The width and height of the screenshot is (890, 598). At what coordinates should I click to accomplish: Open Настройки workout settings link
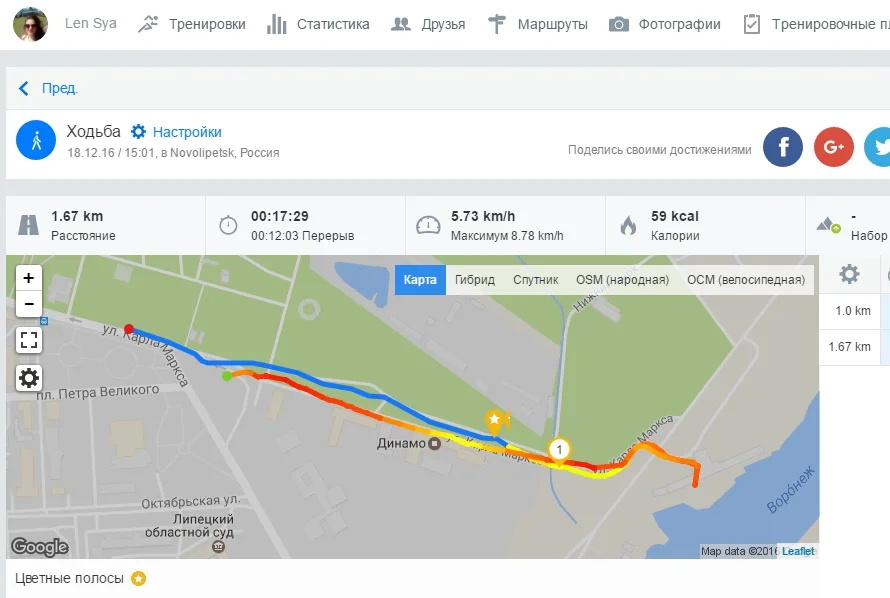tap(176, 132)
